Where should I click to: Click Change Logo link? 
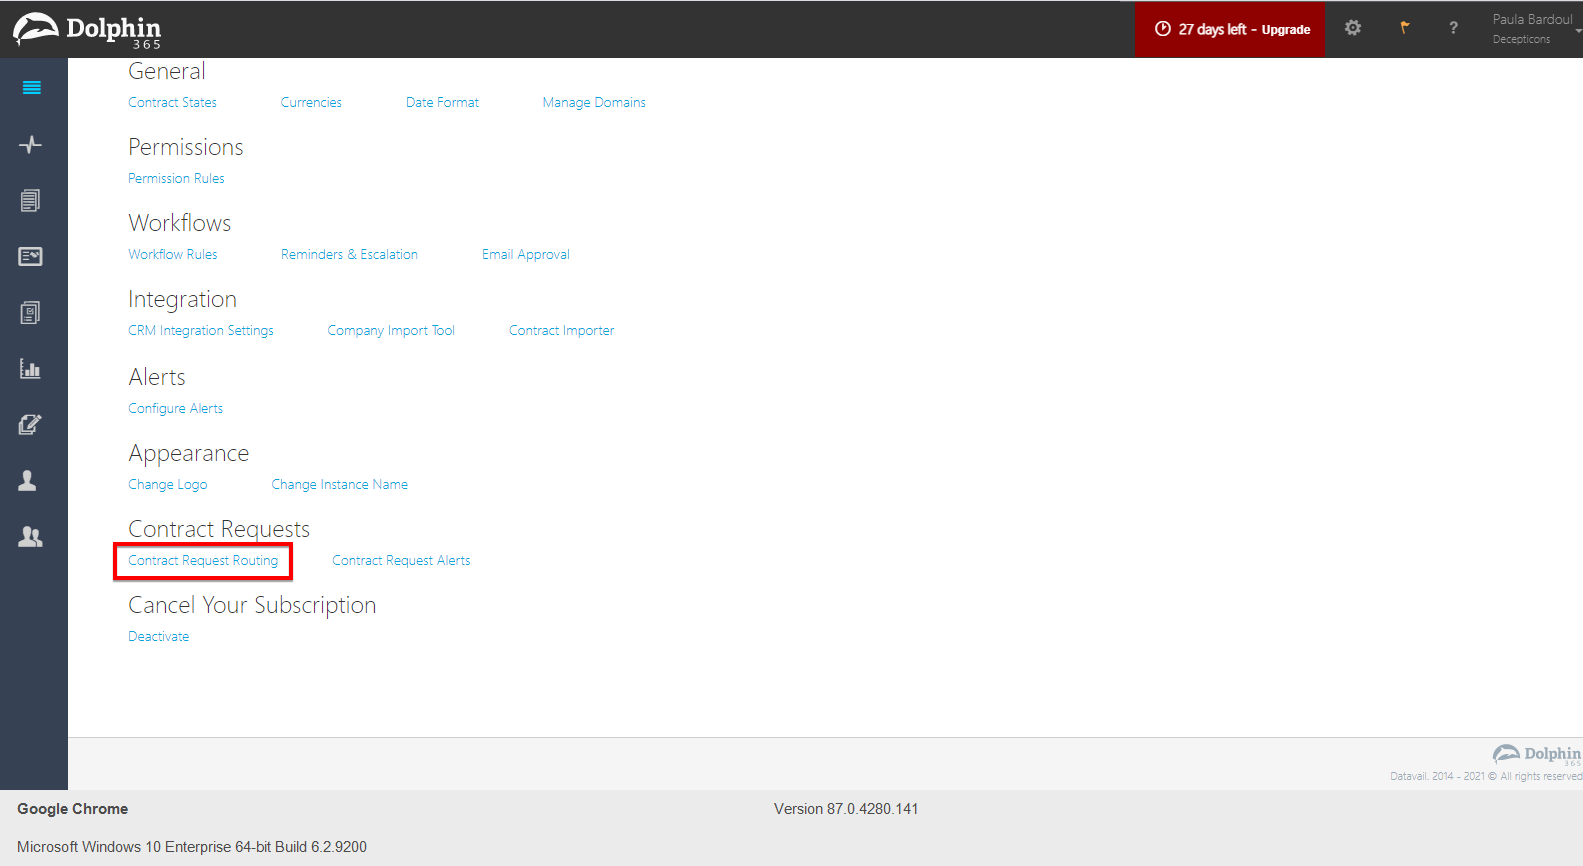point(167,484)
